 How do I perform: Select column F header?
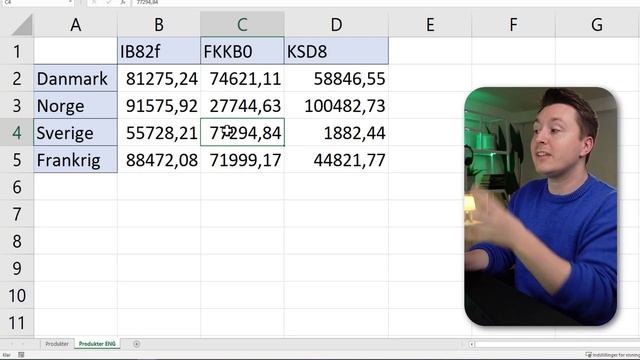click(513, 25)
